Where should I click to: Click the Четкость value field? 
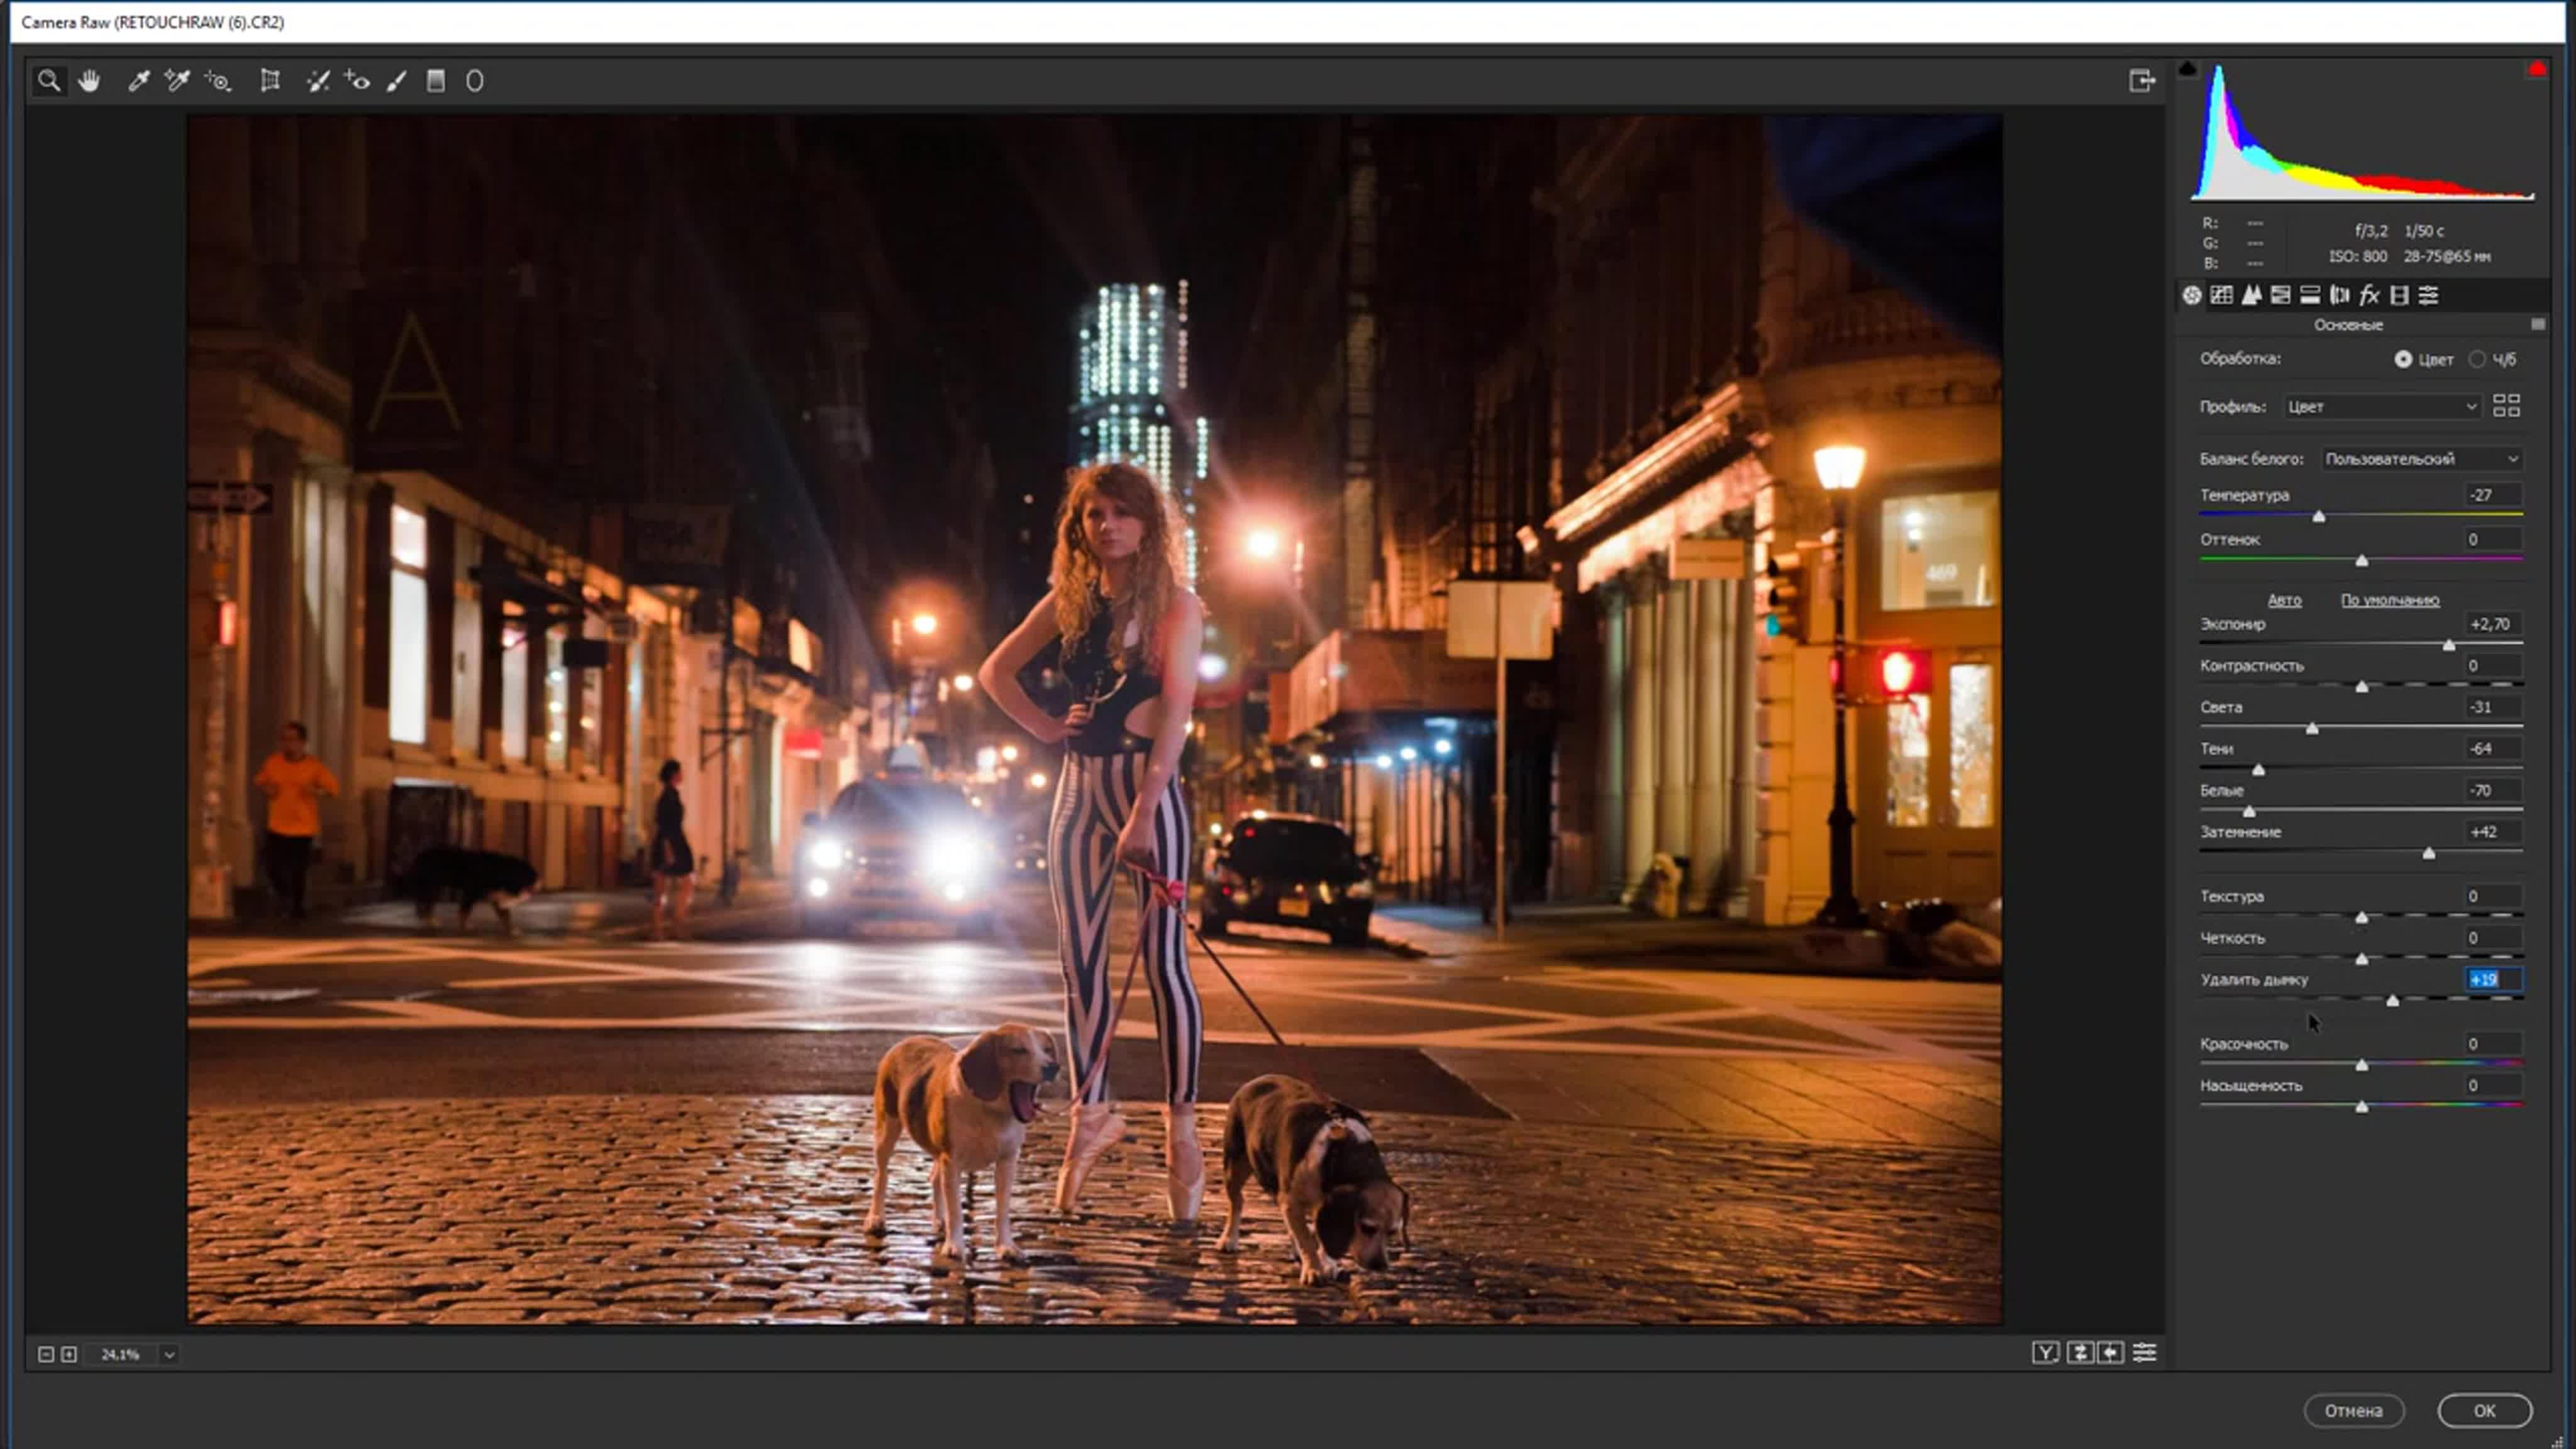pos(2493,938)
